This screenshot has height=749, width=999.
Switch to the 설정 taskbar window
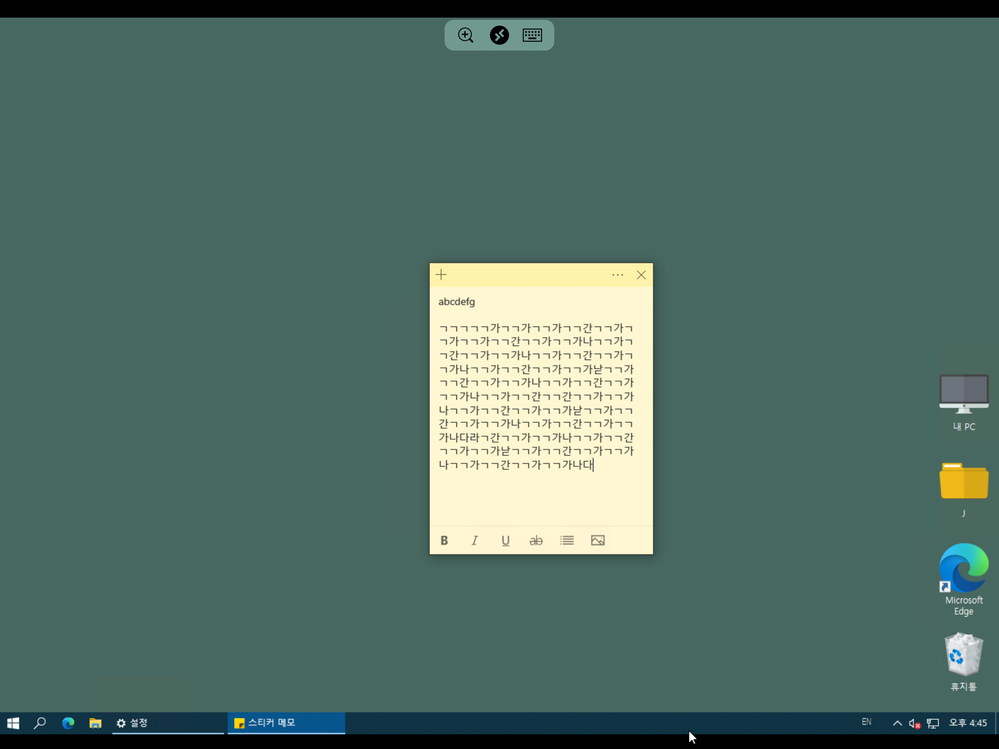(168, 723)
